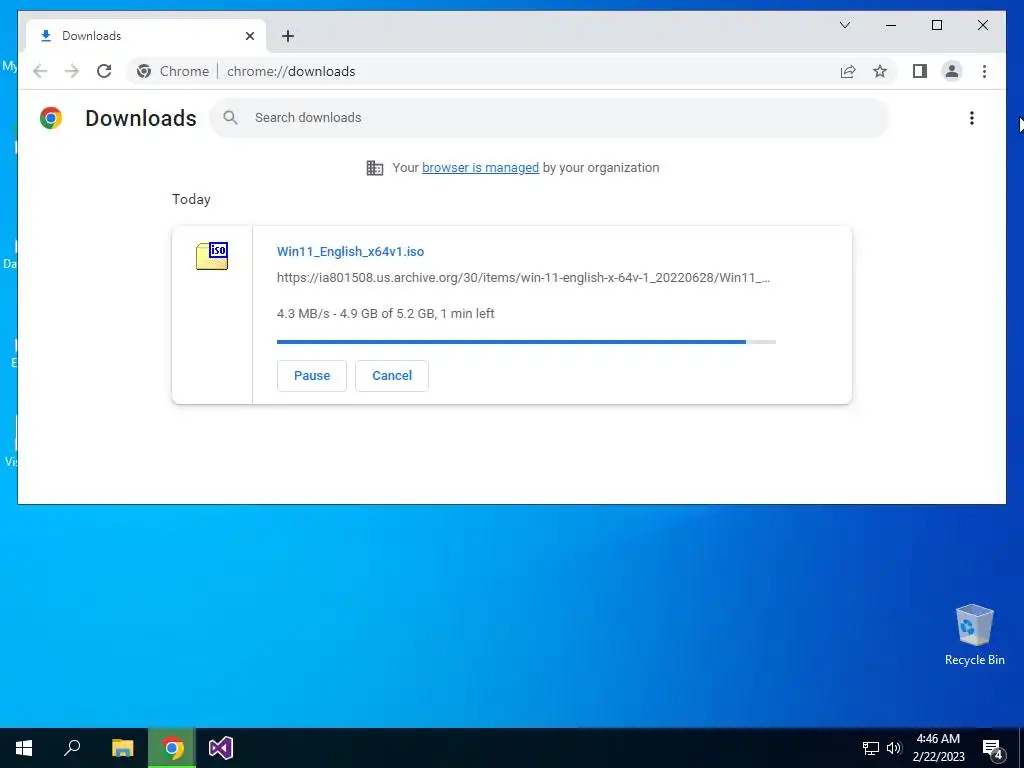Open the volume tray icon

click(x=893, y=748)
